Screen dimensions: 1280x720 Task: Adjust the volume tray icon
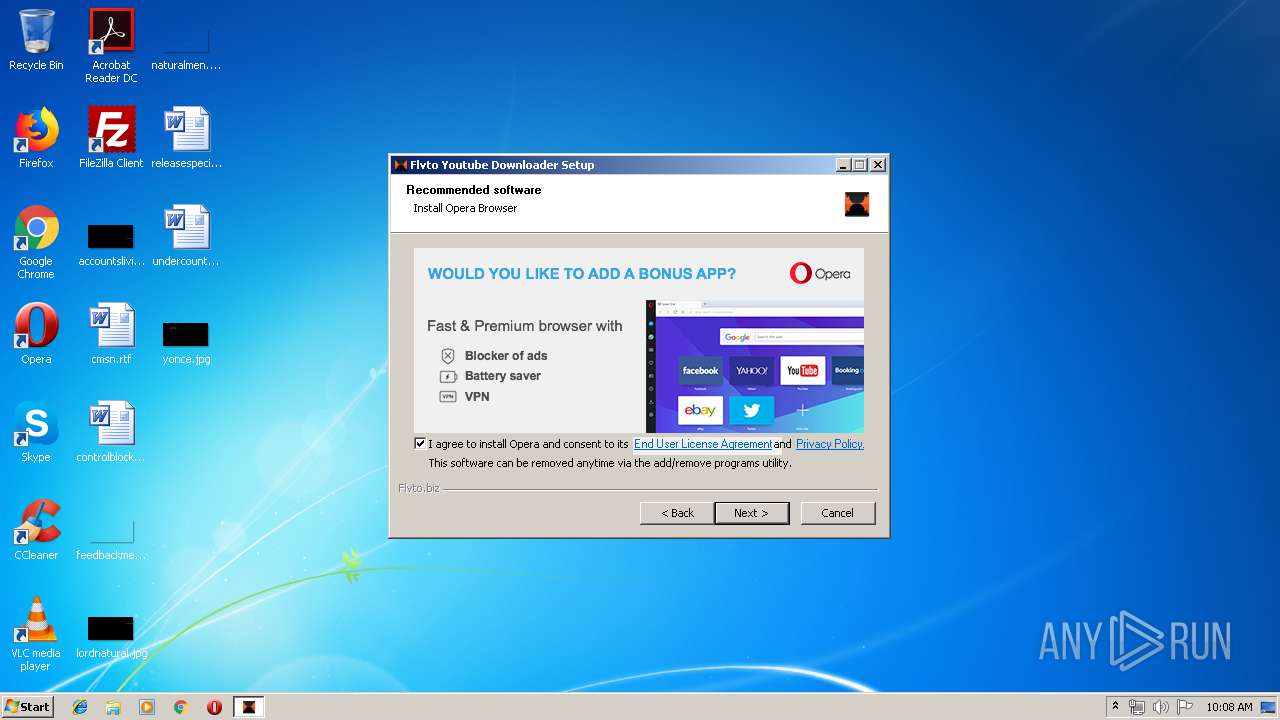point(1161,707)
